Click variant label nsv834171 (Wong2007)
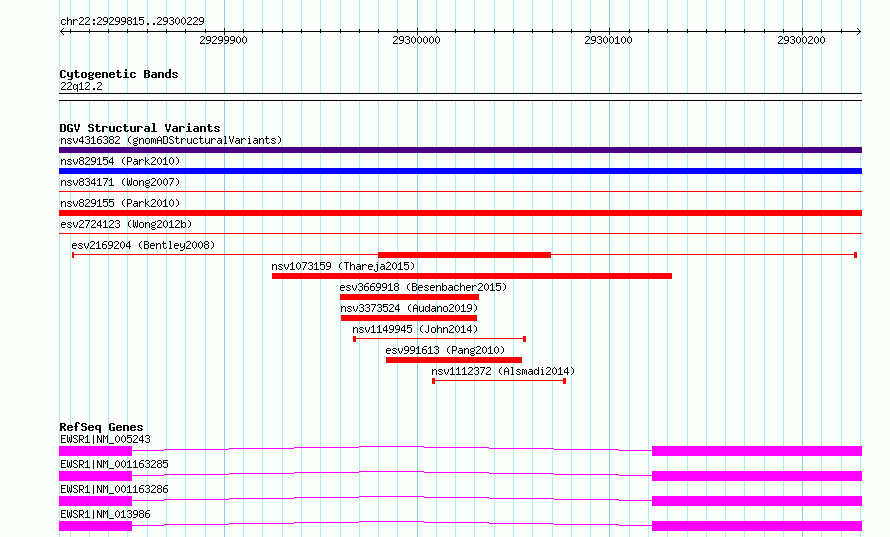The width and height of the screenshot is (890, 537). [x=120, y=182]
